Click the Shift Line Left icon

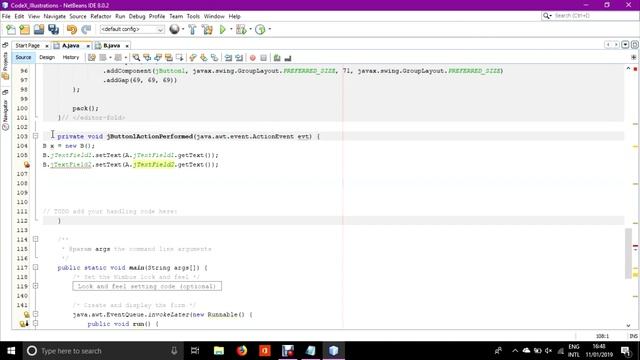[x=229, y=58]
